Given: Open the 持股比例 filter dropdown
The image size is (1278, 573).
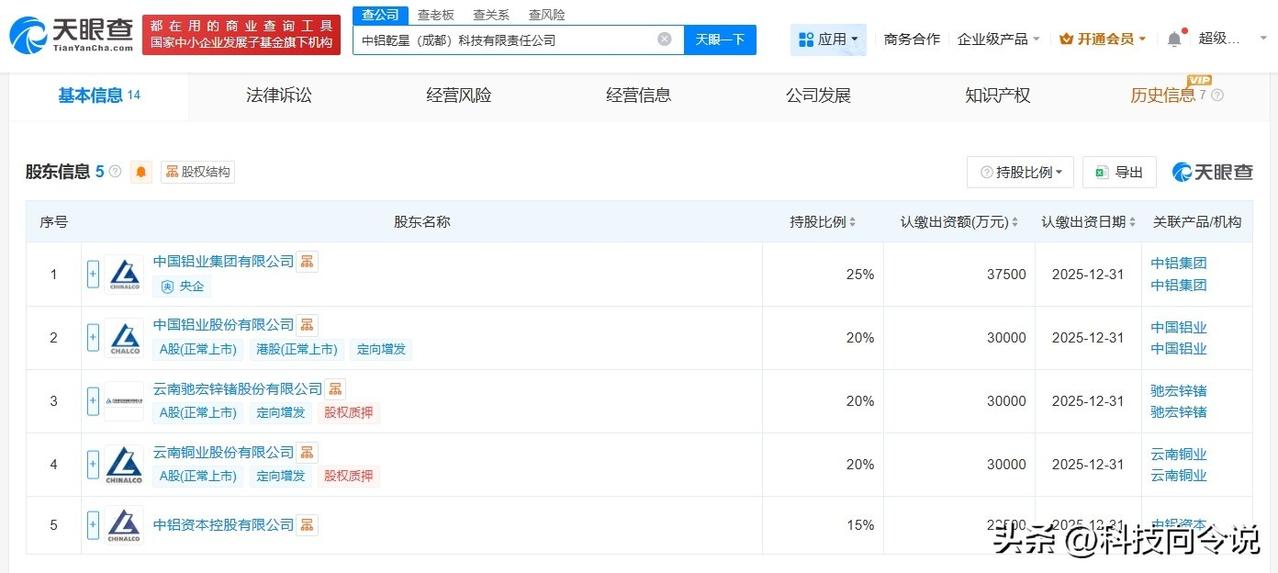Looking at the screenshot, I should coord(1020,172).
